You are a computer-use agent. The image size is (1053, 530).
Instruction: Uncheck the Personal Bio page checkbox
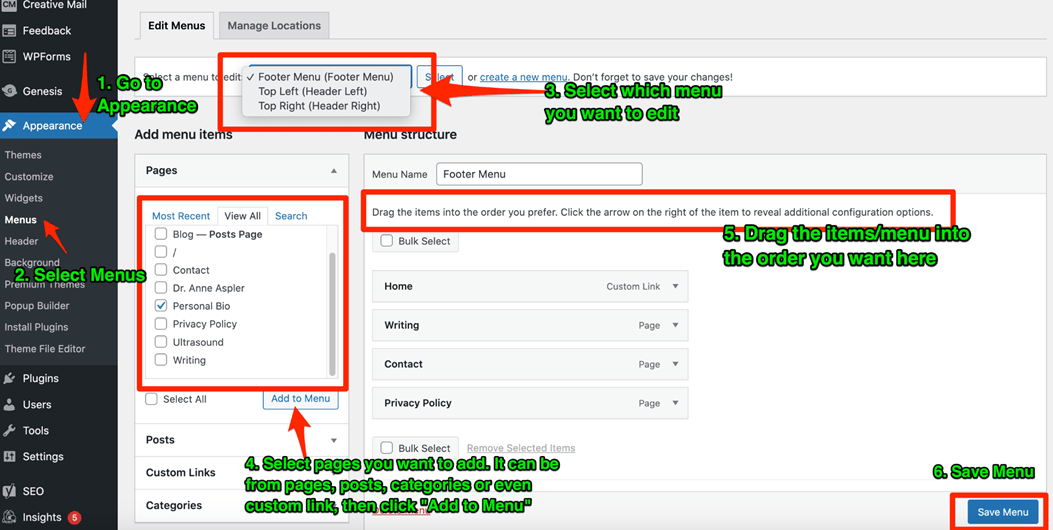tap(161, 306)
